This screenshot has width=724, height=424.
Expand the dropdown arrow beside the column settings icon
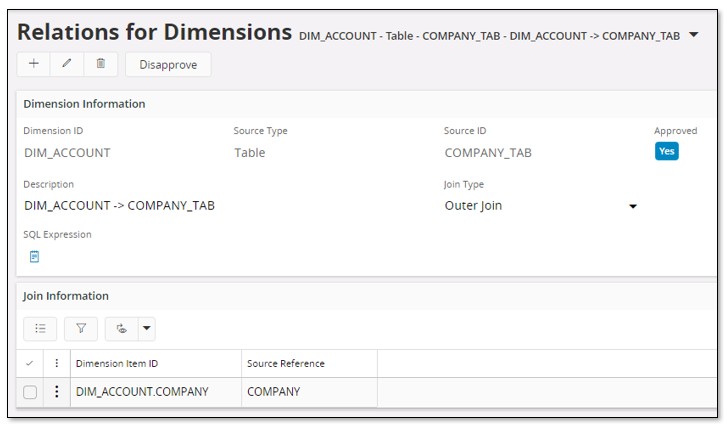point(147,329)
